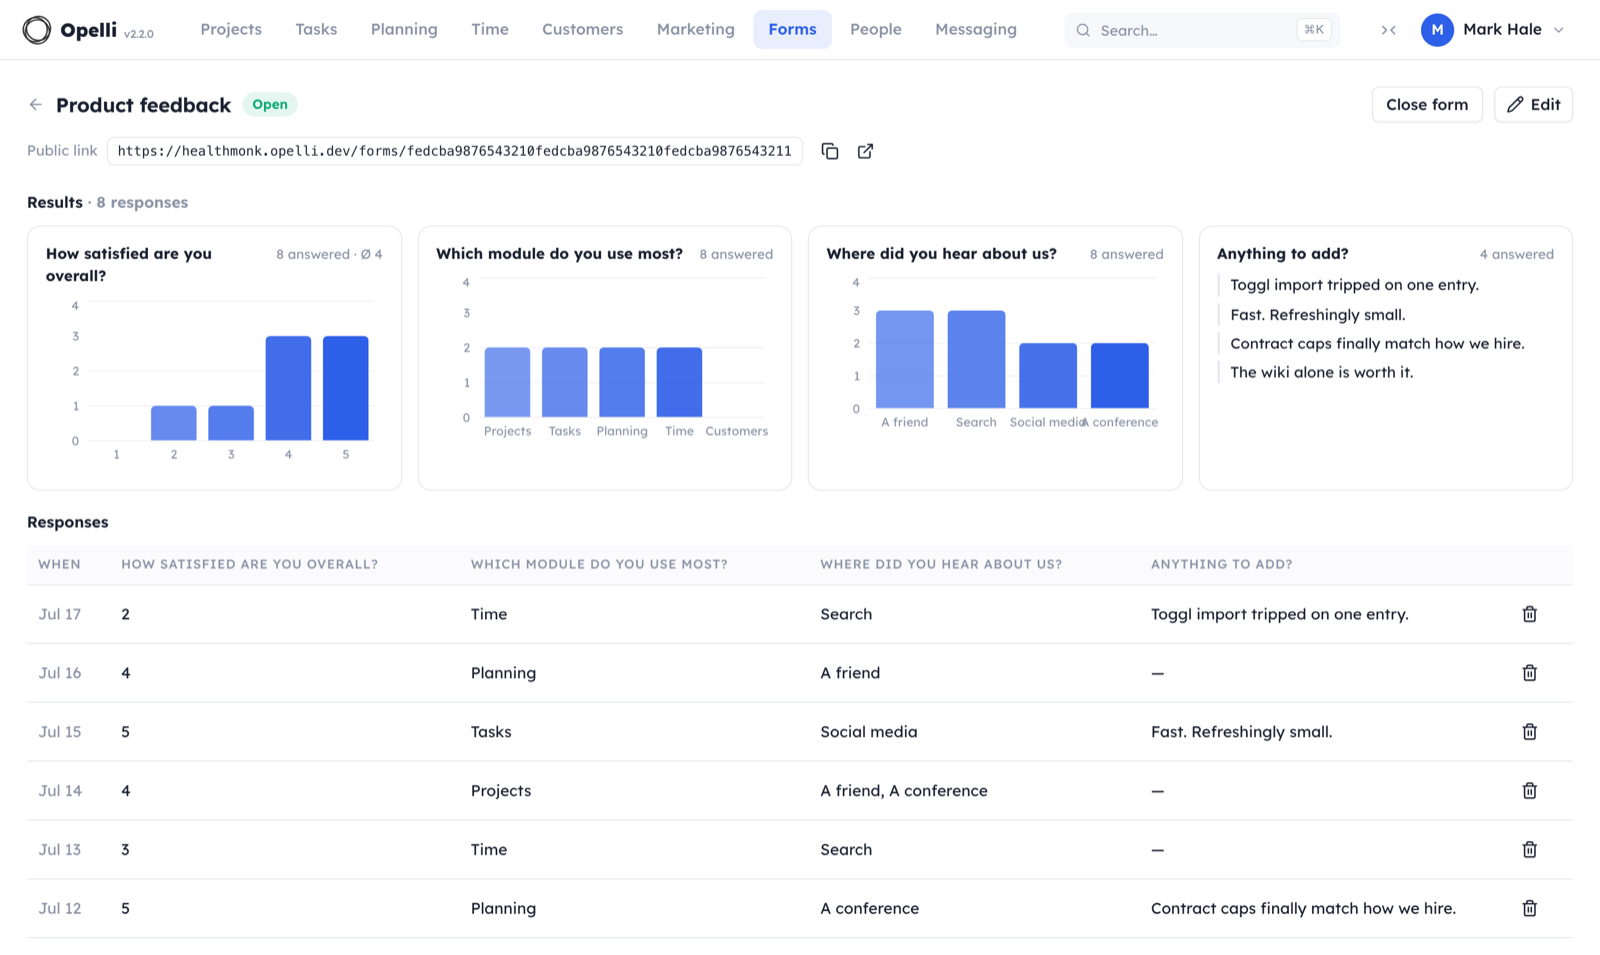This screenshot has height=955, width=1600.
Task: Click "Contract caps finally match how we hire." table cell
Action: pos(1303,909)
